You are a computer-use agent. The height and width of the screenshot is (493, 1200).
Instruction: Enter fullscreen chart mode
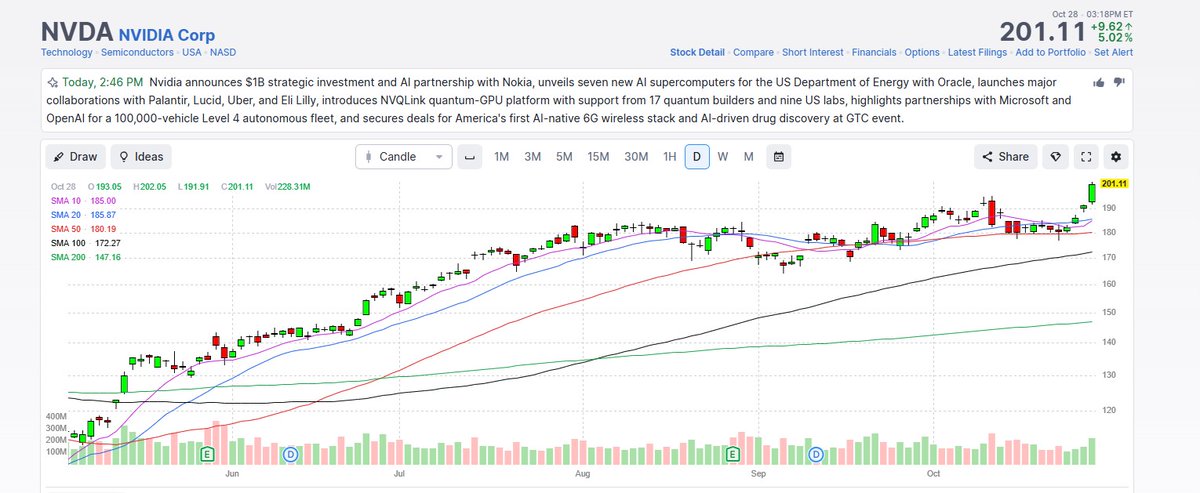(x=1086, y=156)
